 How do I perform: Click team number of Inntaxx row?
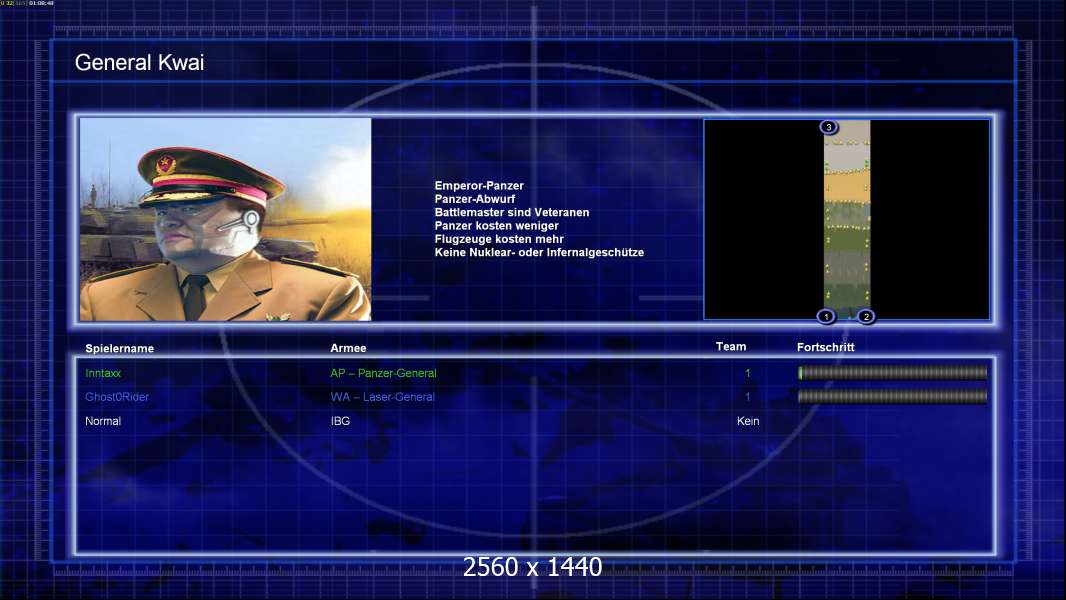click(748, 373)
